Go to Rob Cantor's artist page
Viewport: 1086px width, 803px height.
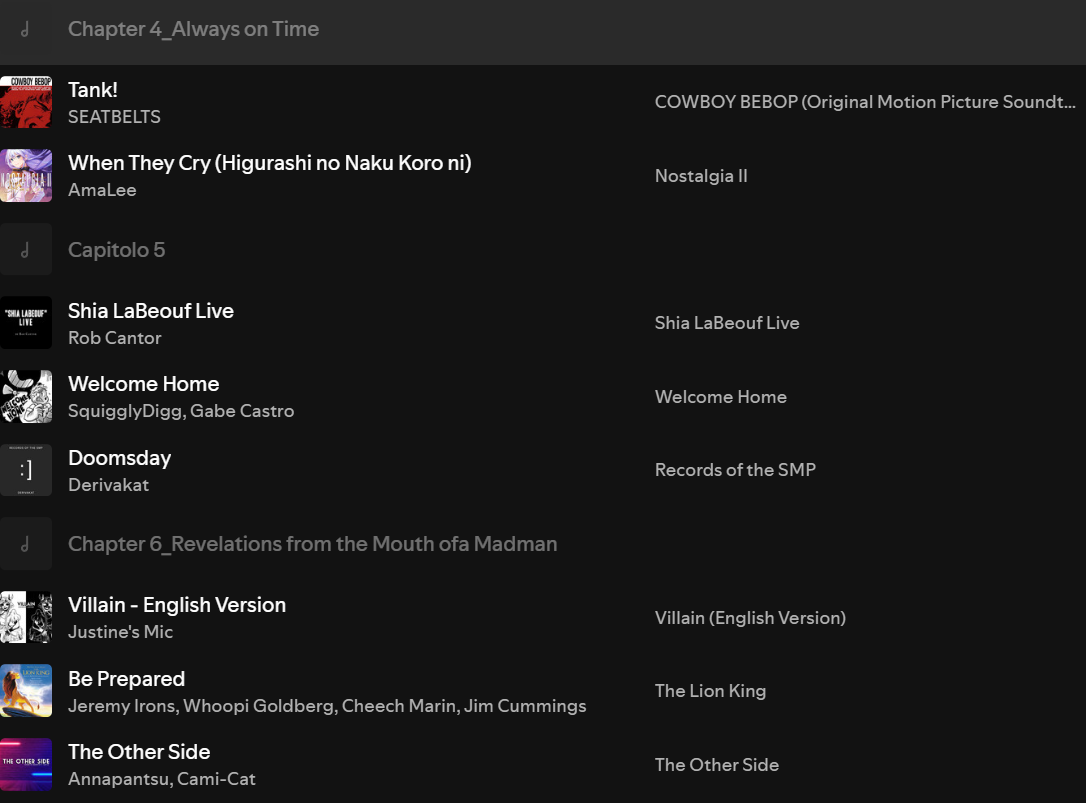[114, 338]
